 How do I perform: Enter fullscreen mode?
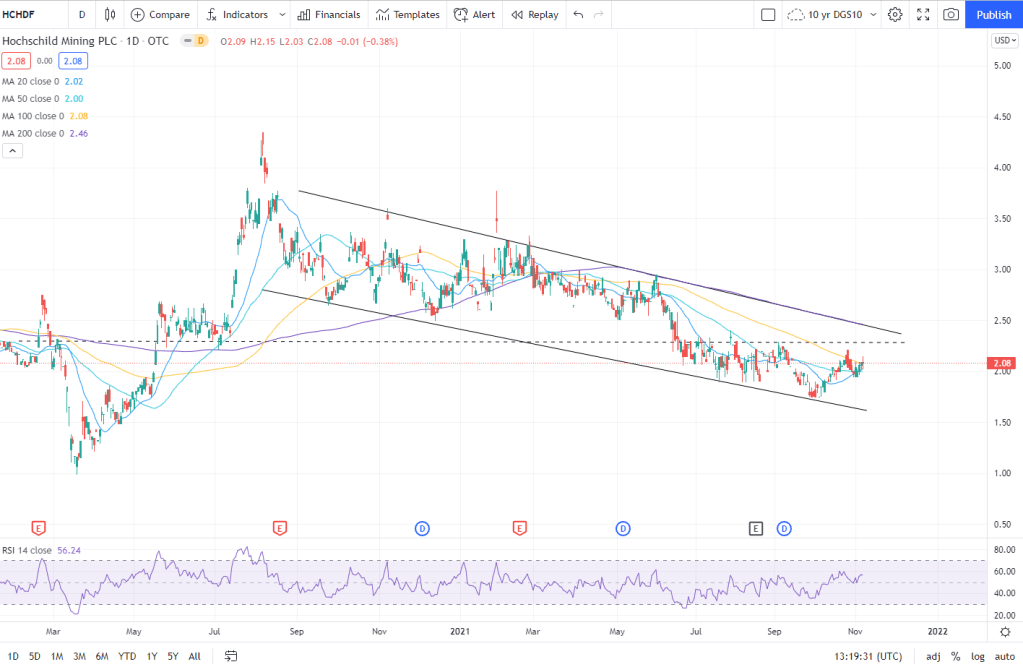coord(923,15)
